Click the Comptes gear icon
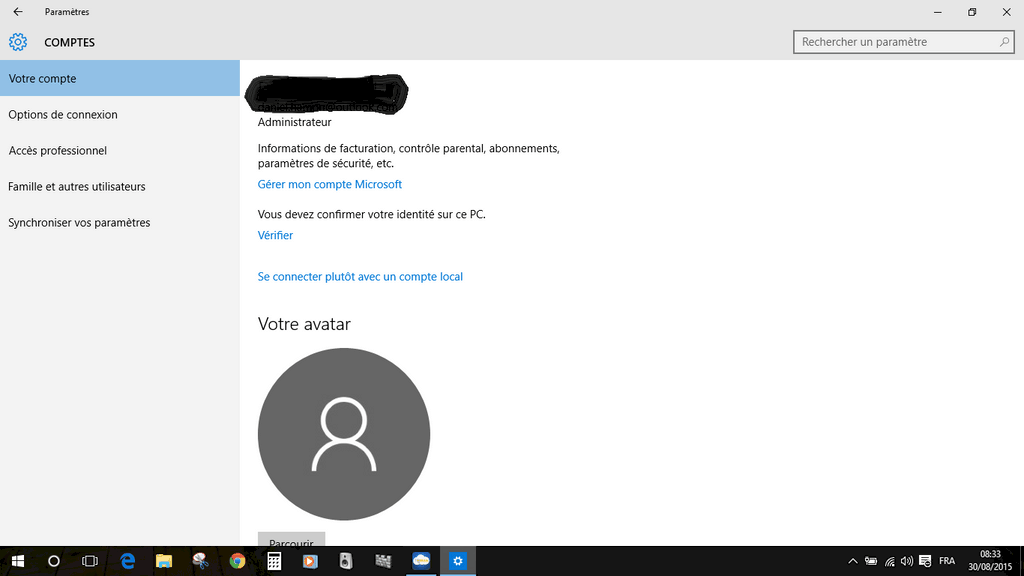The width and height of the screenshot is (1024, 576). [18, 43]
